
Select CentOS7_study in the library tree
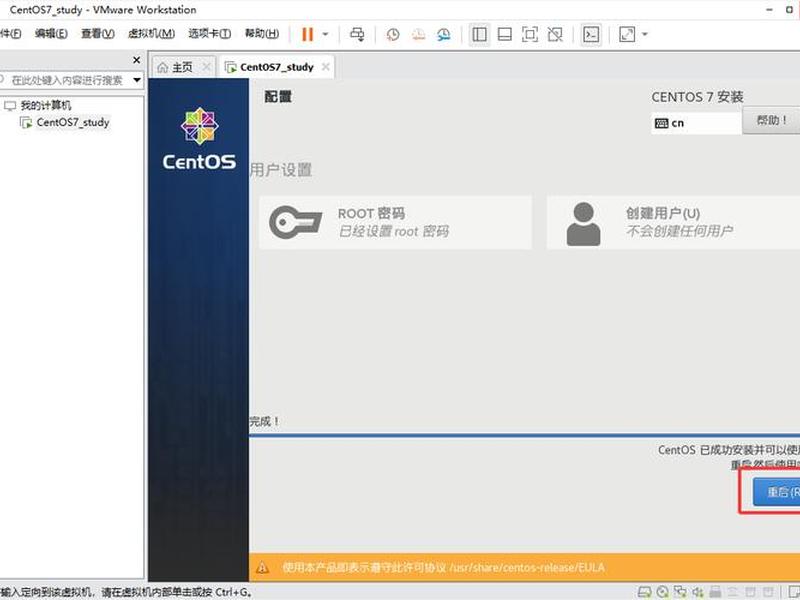(x=73, y=122)
